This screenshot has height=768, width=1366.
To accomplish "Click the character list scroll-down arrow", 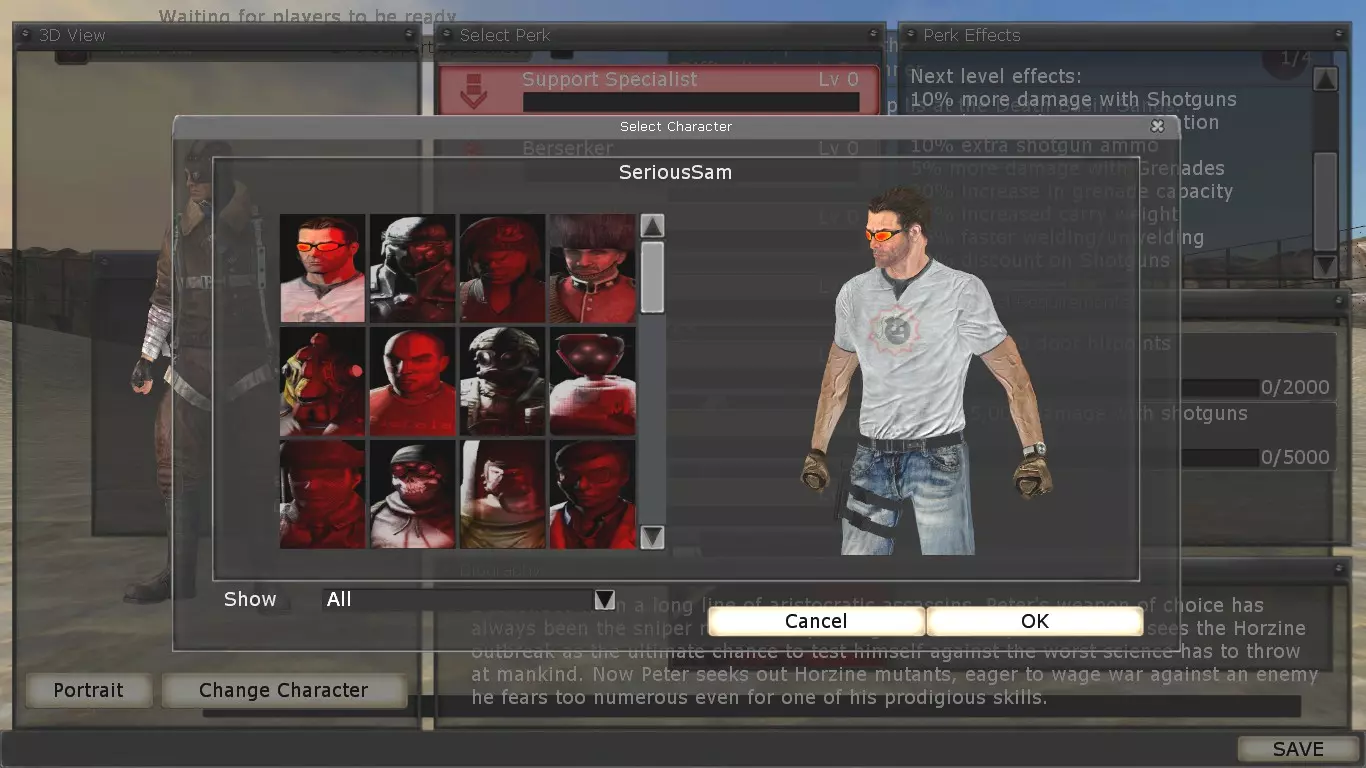I will 652,537.
